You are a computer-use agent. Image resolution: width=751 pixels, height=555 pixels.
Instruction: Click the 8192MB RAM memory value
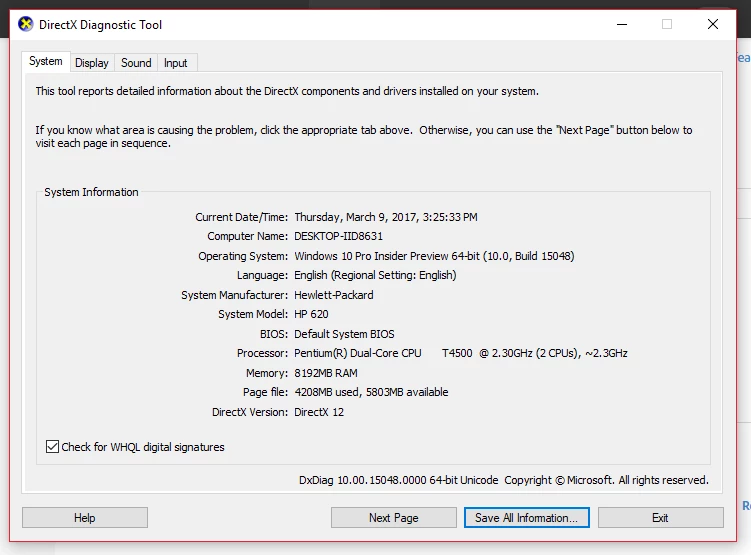point(326,373)
